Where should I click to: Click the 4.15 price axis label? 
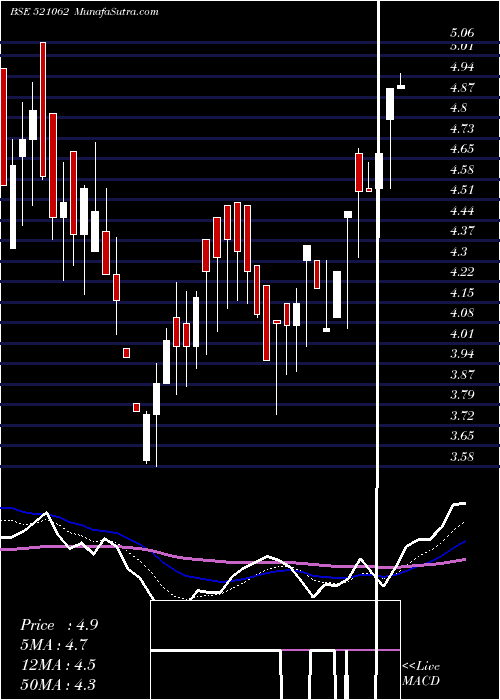pos(462,293)
